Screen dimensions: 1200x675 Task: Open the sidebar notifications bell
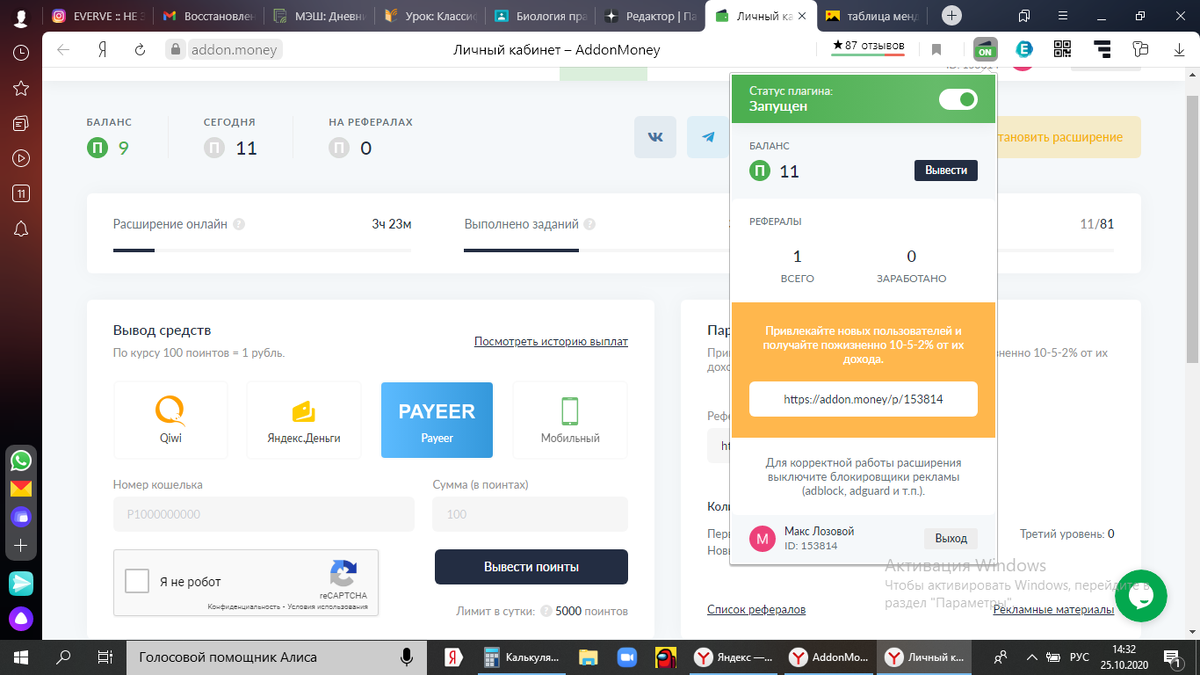click(x=21, y=229)
